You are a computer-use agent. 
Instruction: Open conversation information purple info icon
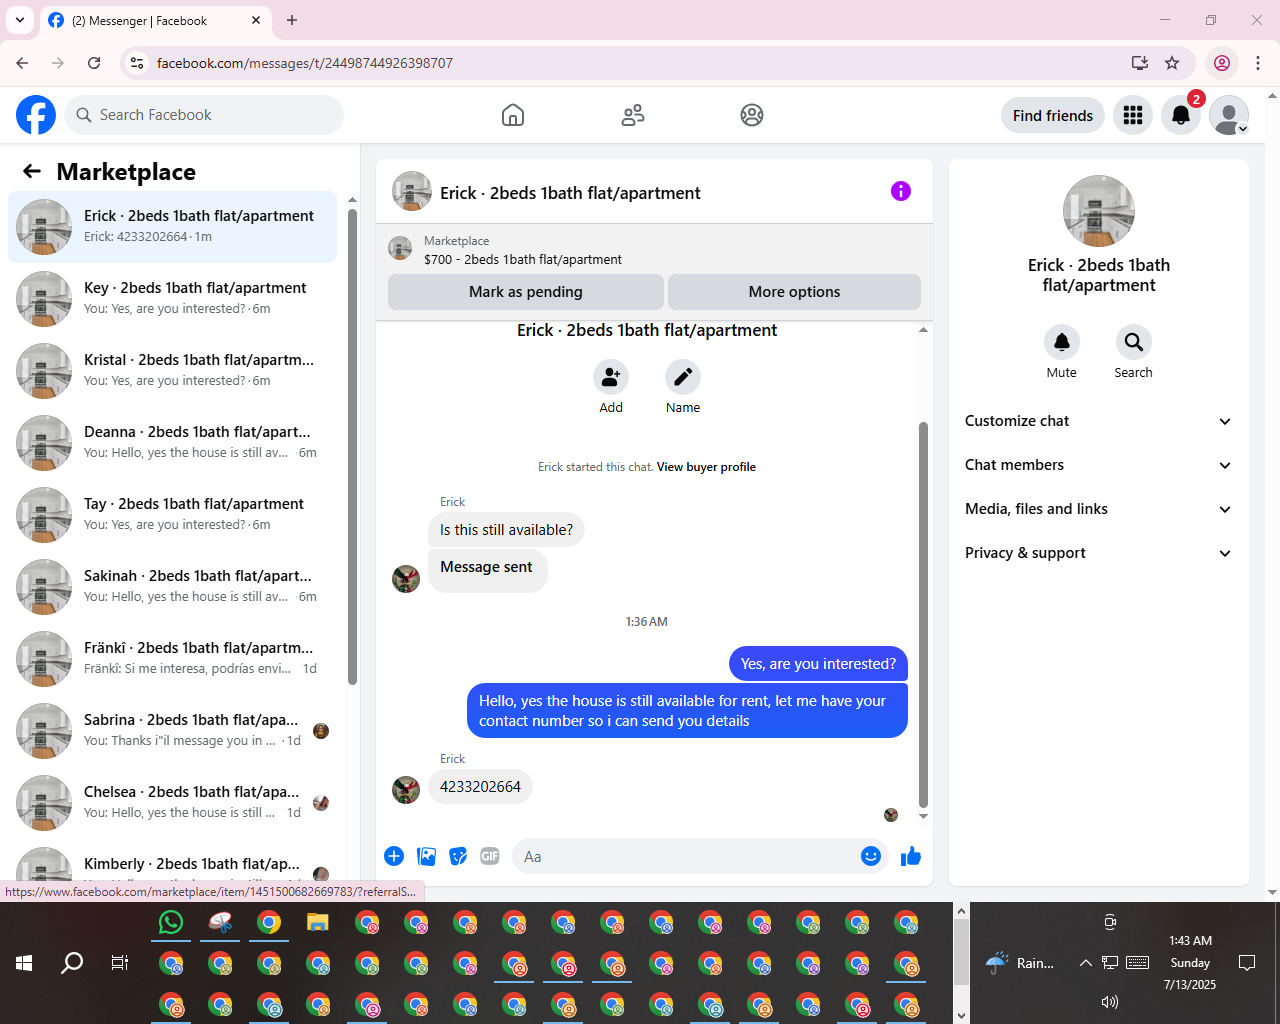pyautogui.click(x=901, y=191)
